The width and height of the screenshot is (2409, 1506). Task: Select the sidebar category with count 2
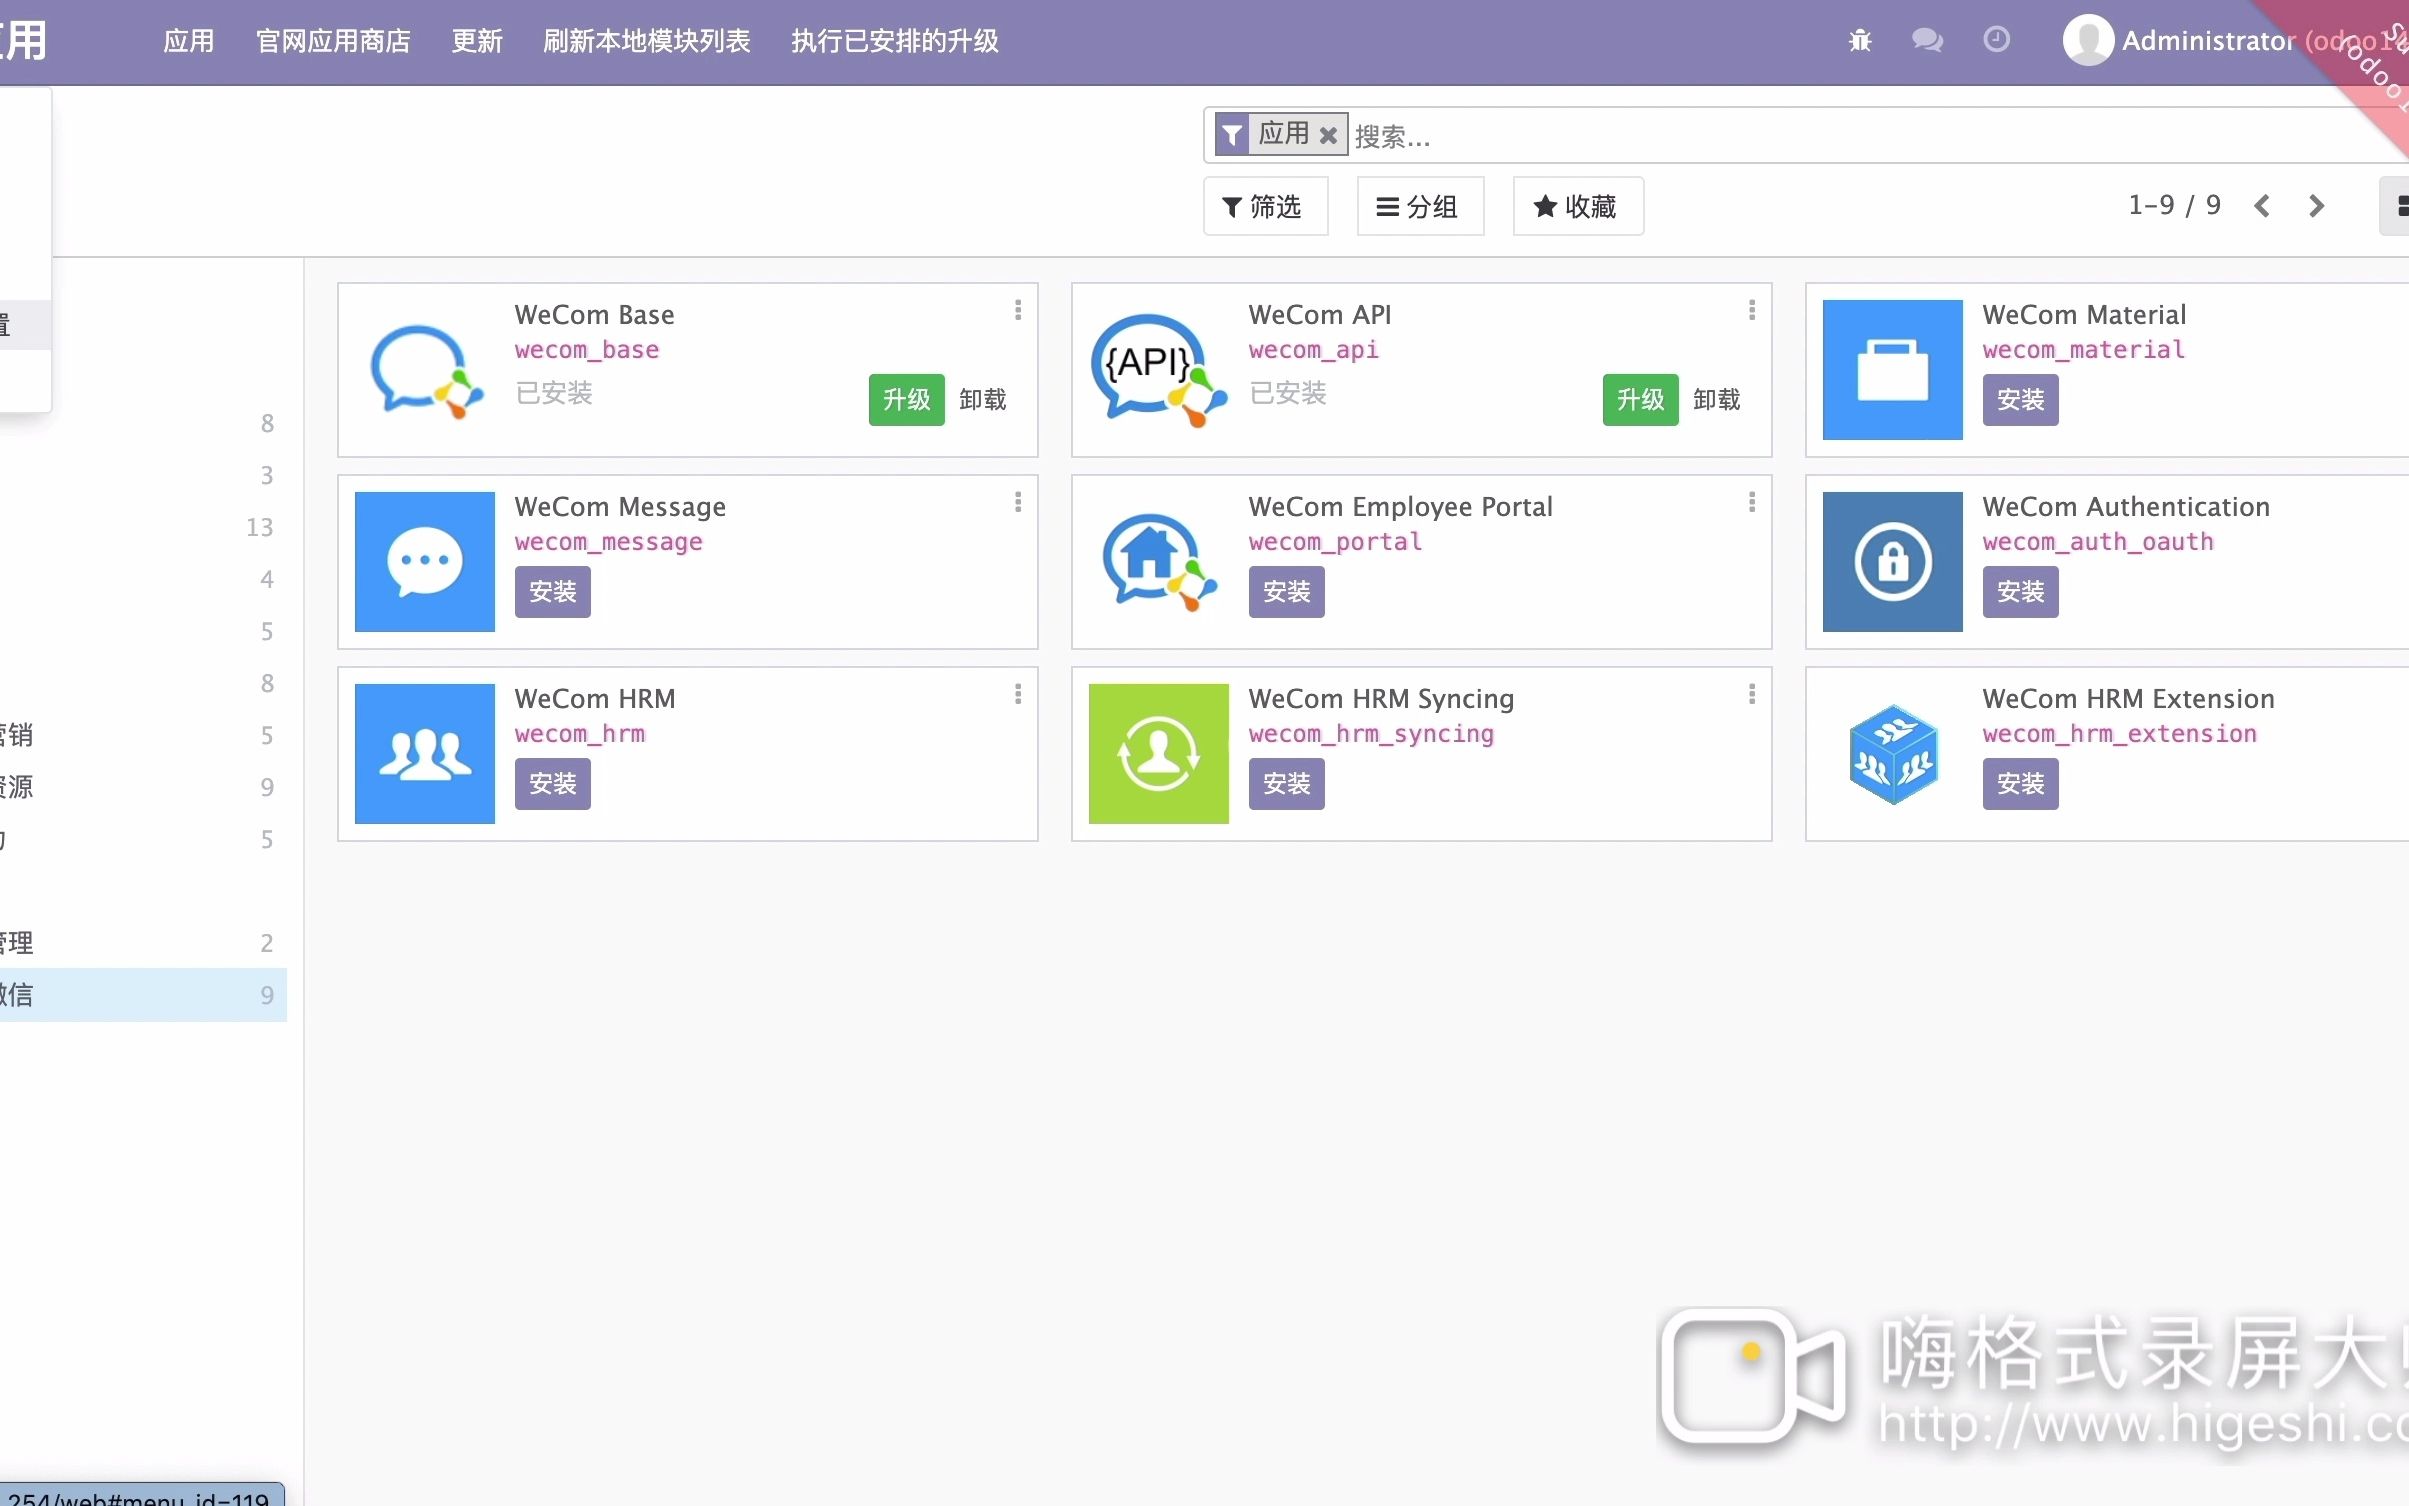[143, 943]
